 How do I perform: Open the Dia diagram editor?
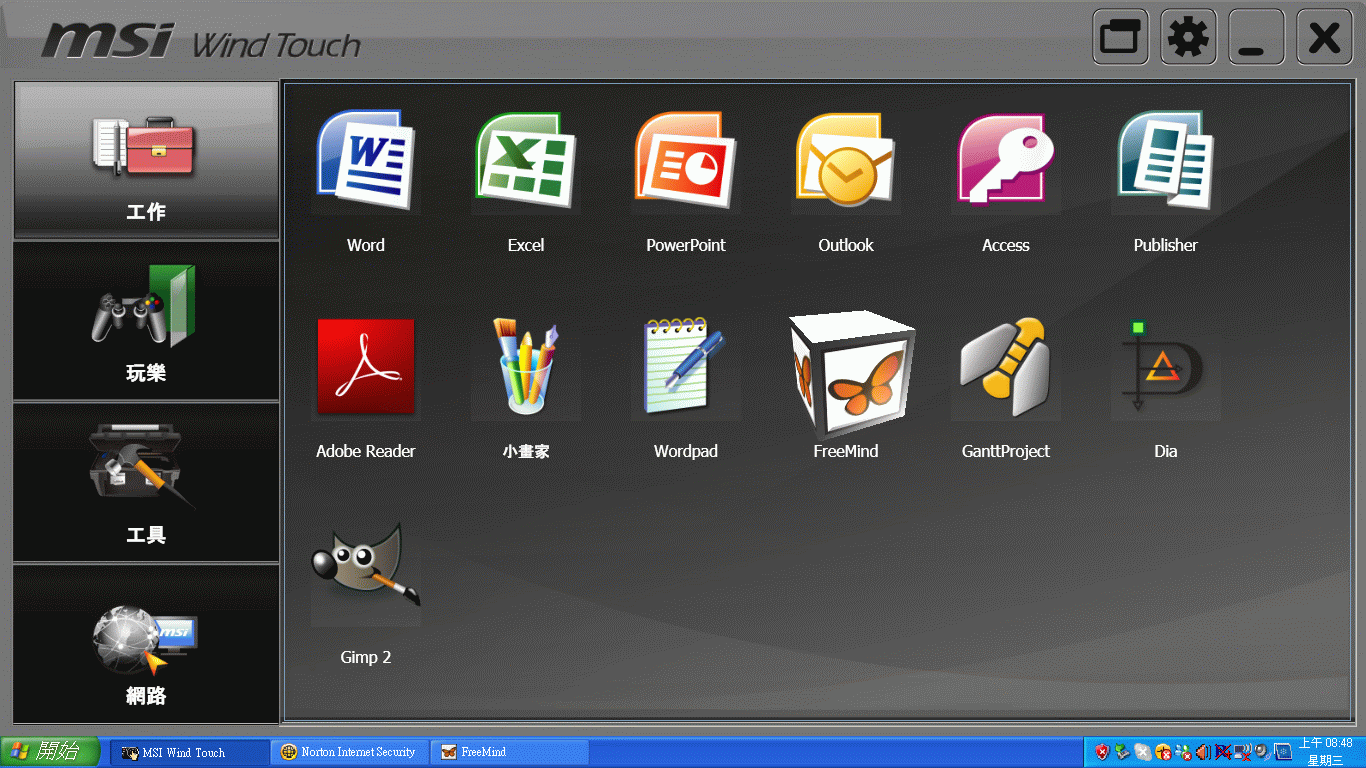1166,367
